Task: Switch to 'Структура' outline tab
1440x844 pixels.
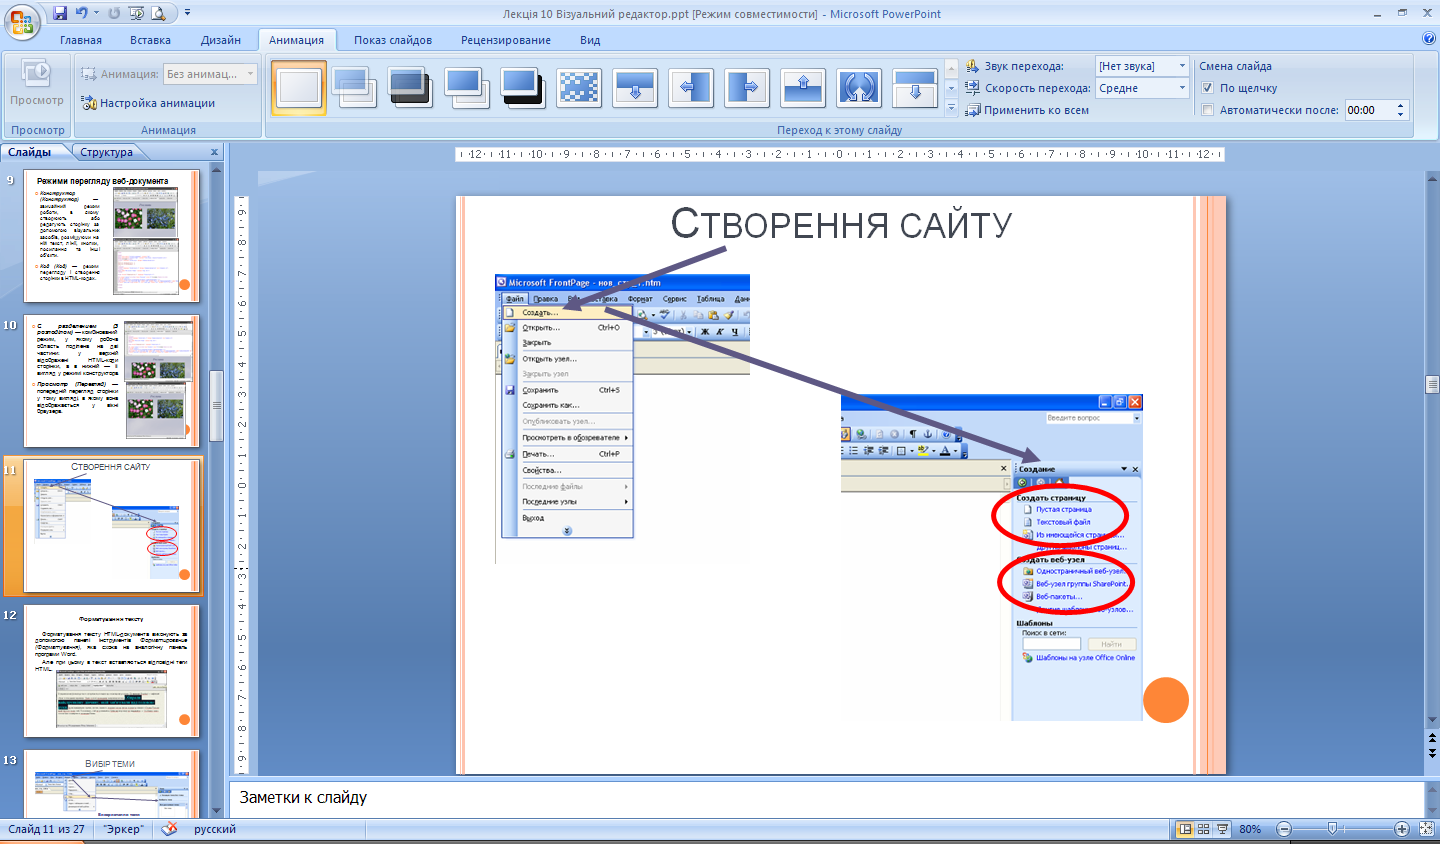Action: [x=107, y=152]
